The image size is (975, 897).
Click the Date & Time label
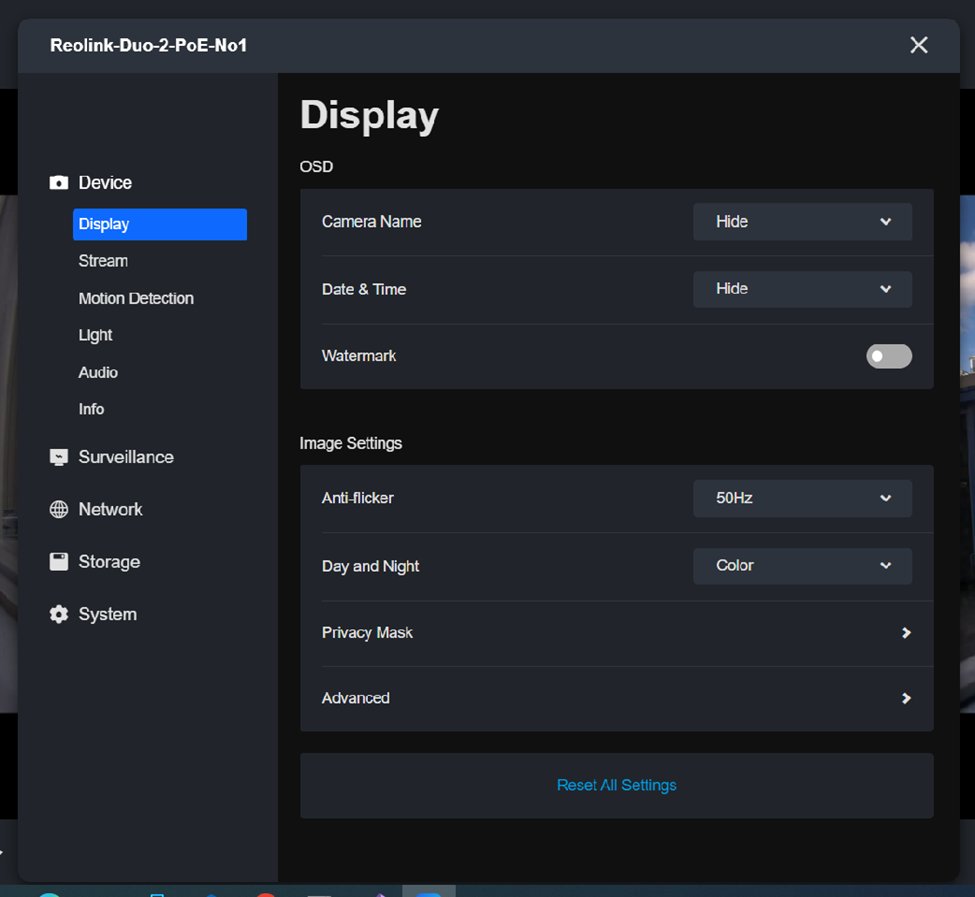(x=364, y=289)
